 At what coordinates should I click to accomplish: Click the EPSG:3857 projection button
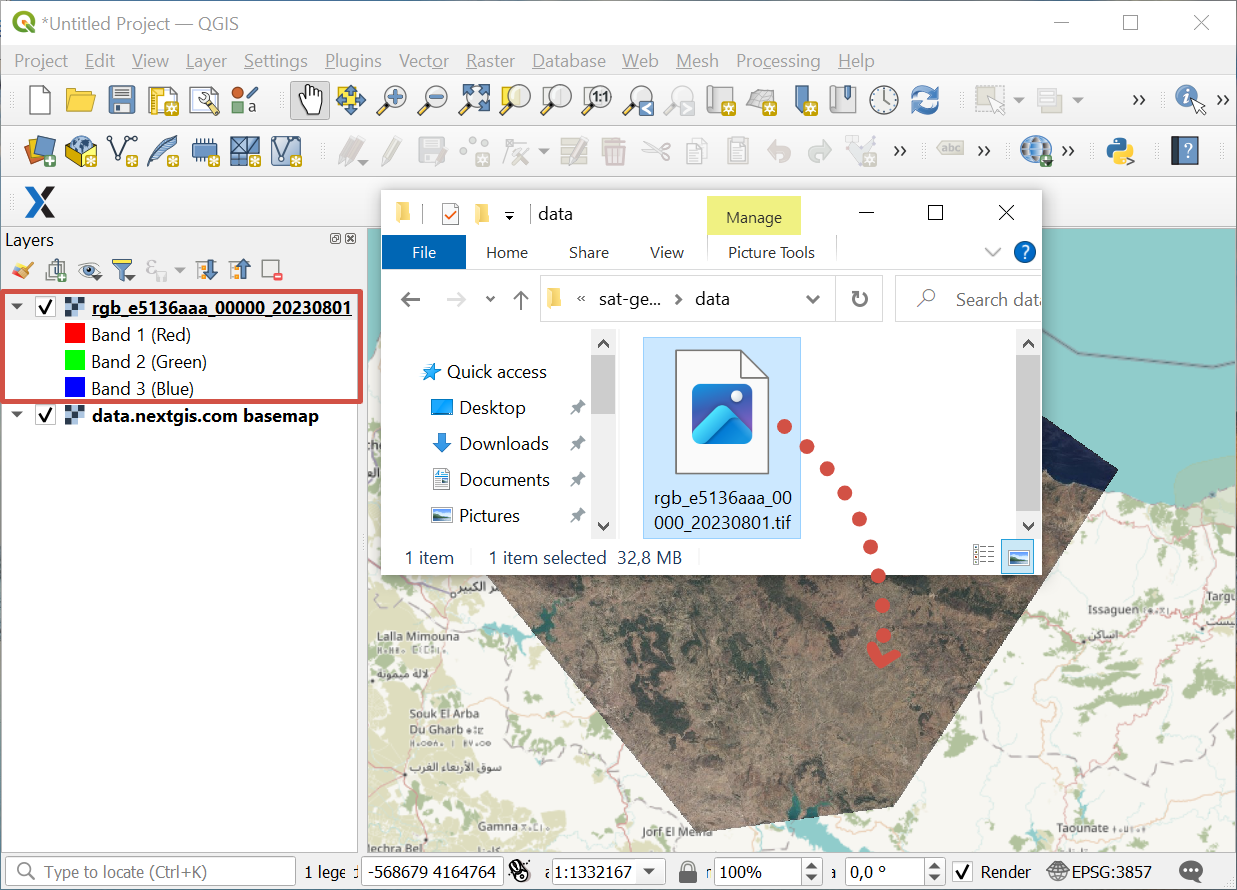tap(1097, 872)
